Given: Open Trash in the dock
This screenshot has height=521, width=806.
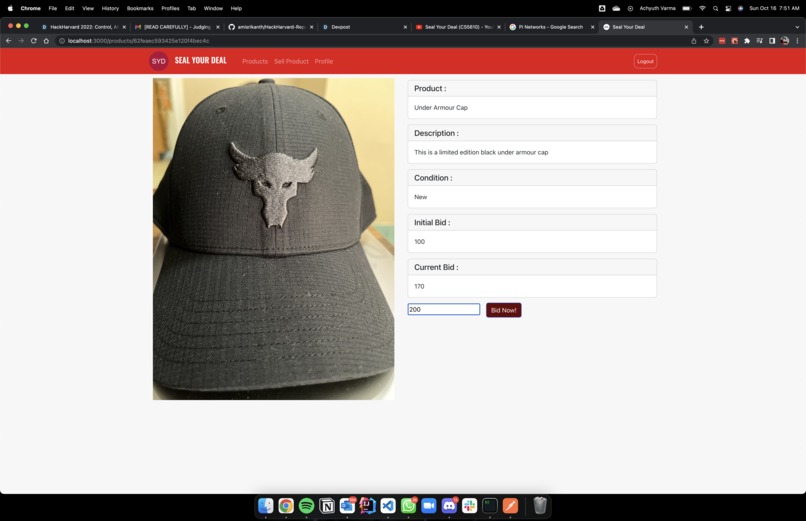Looking at the screenshot, I should 540,506.
